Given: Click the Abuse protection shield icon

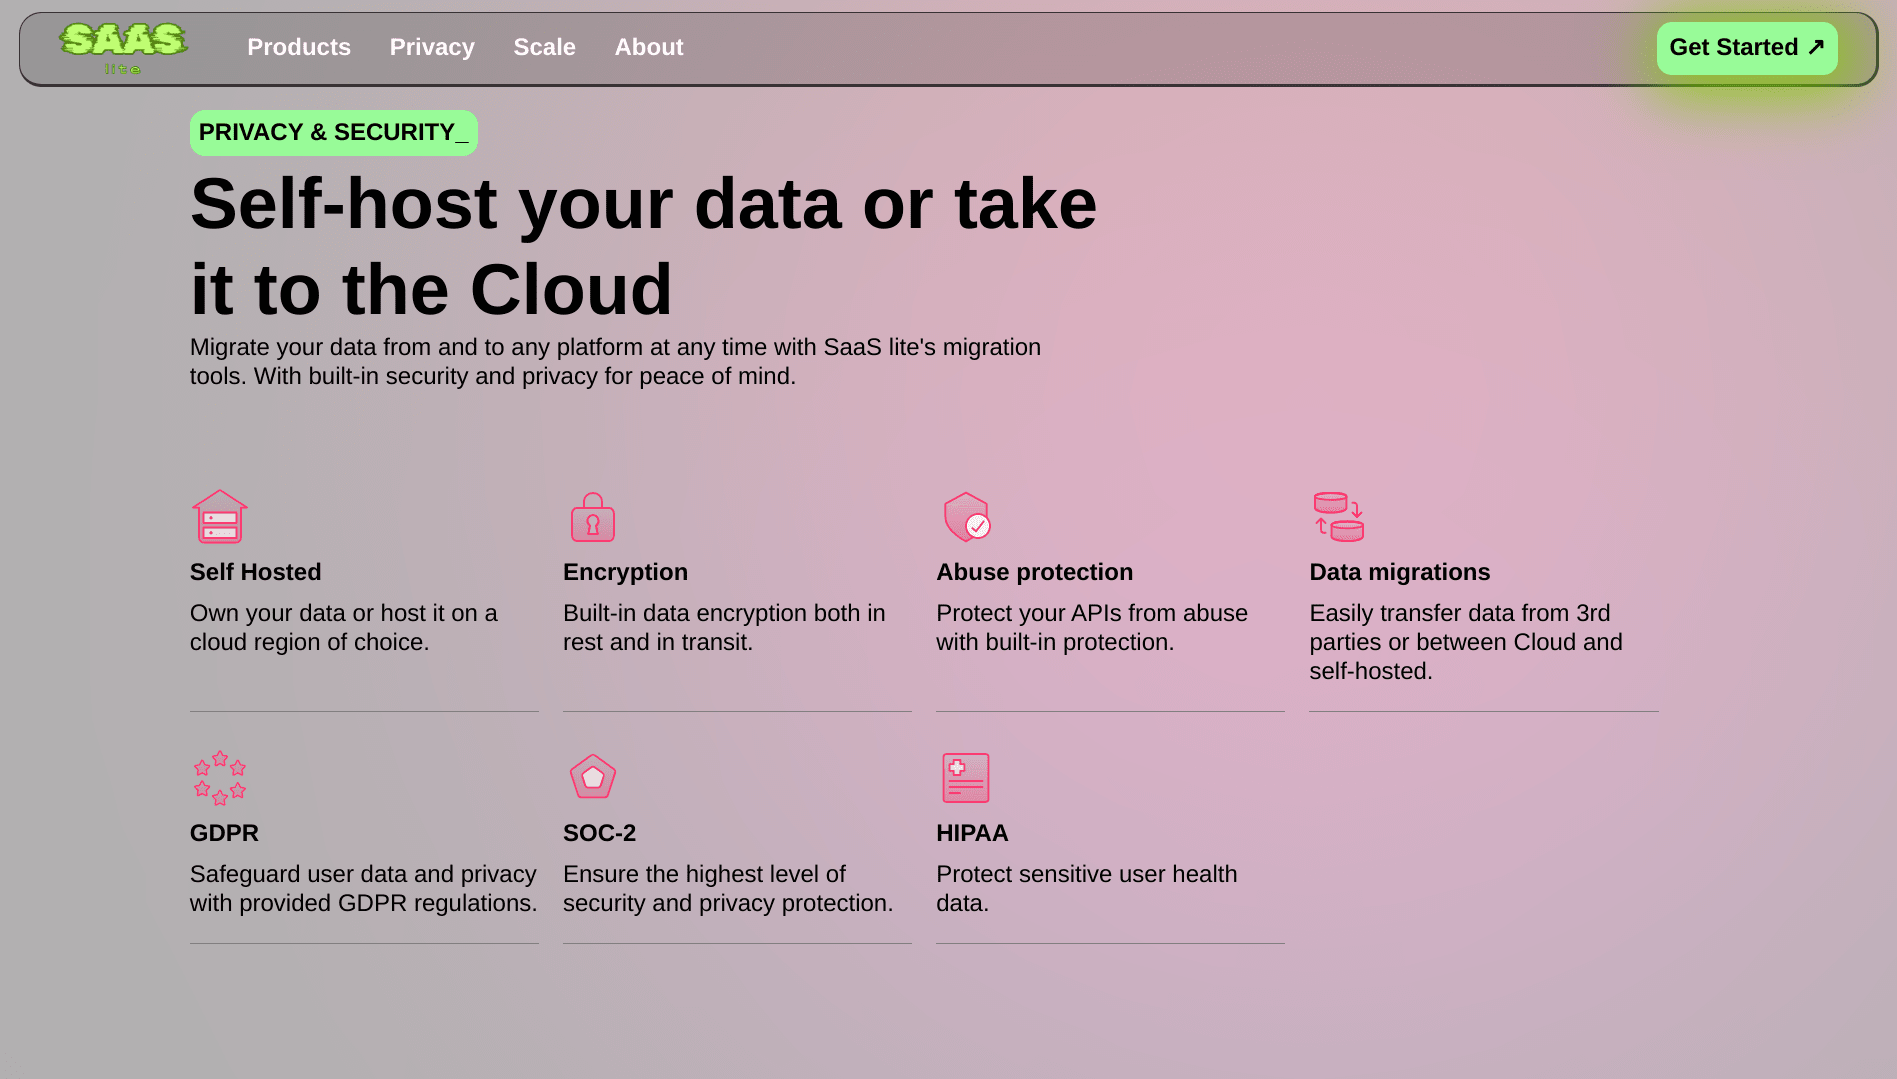Looking at the screenshot, I should [967, 516].
